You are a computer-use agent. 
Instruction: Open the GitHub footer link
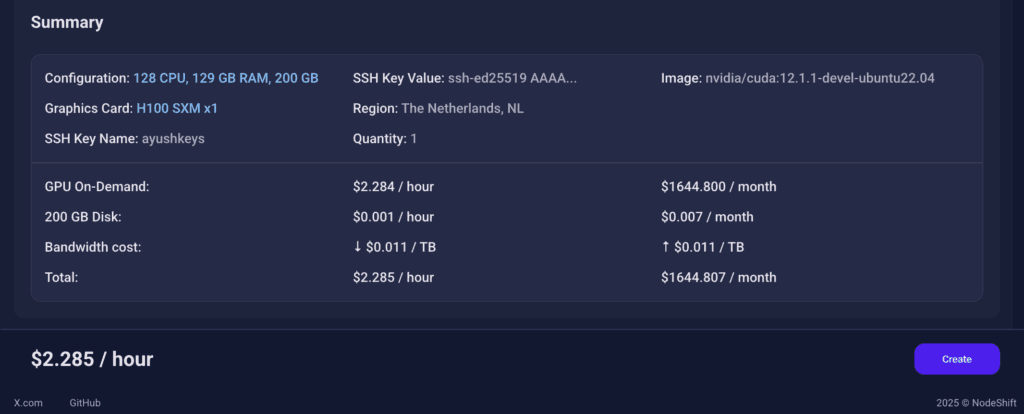point(85,403)
